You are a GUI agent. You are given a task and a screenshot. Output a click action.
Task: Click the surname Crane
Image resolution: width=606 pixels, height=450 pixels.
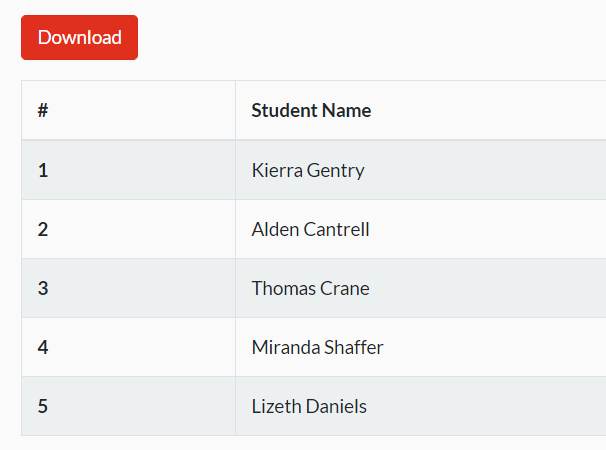346,288
